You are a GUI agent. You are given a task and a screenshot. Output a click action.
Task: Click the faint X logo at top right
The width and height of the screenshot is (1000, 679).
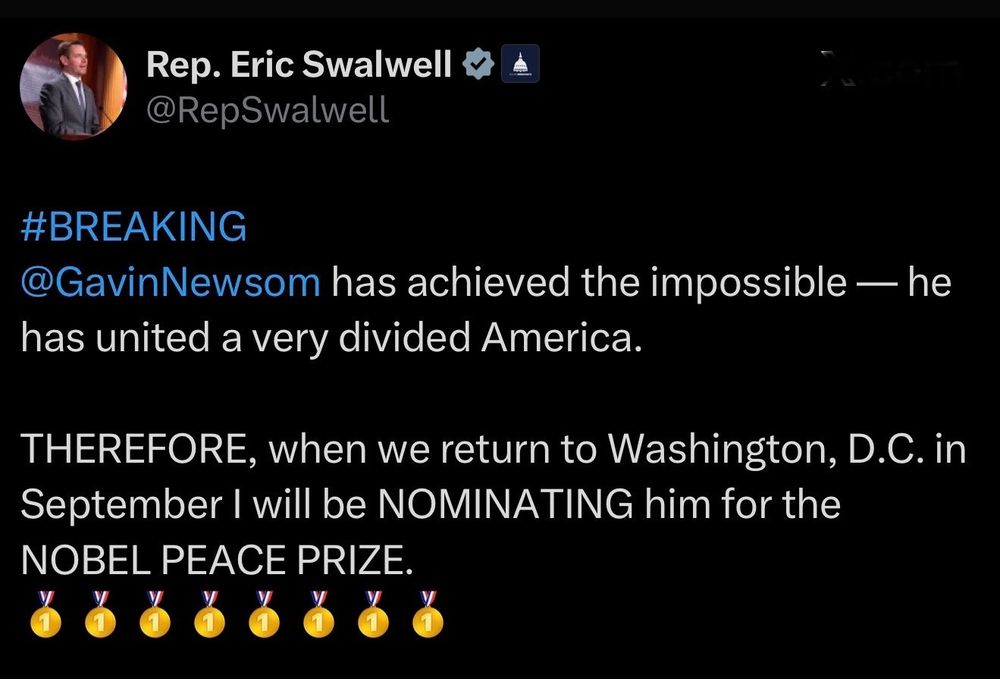tap(834, 68)
